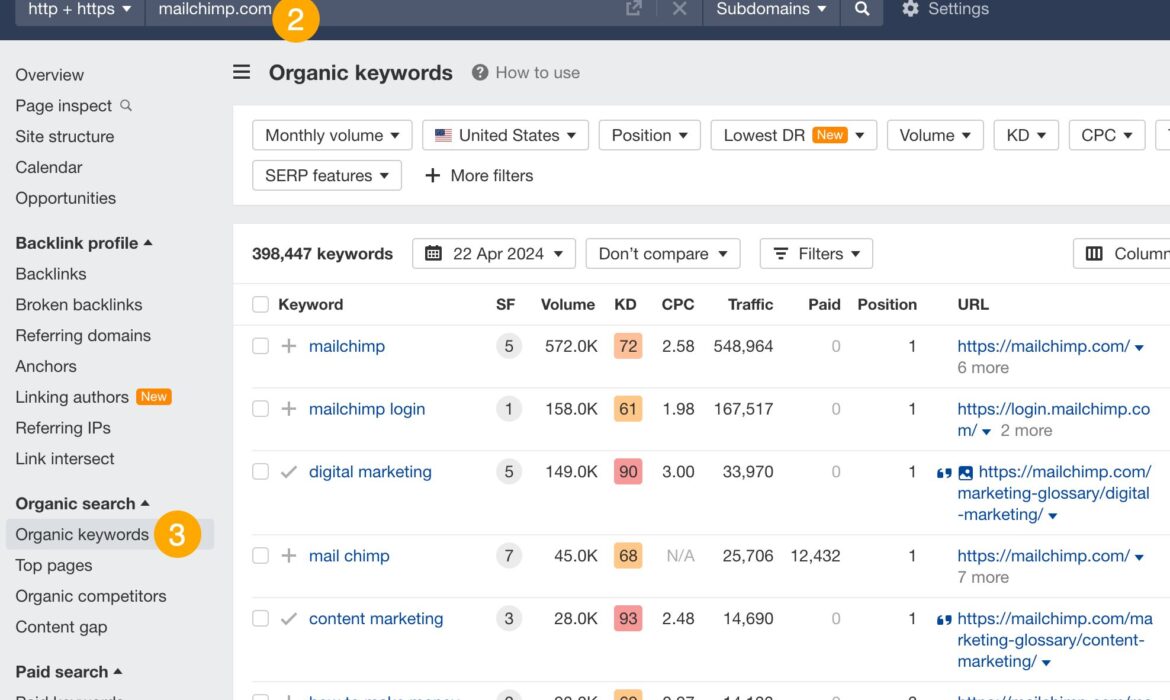
Task: Select the mailchimp keyword row checkbox
Action: (260, 346)
